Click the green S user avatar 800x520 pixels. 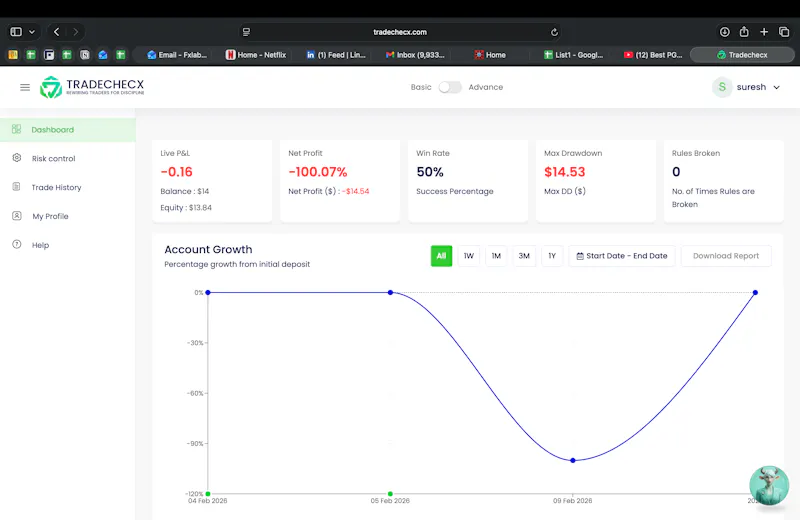click(722, 87)
